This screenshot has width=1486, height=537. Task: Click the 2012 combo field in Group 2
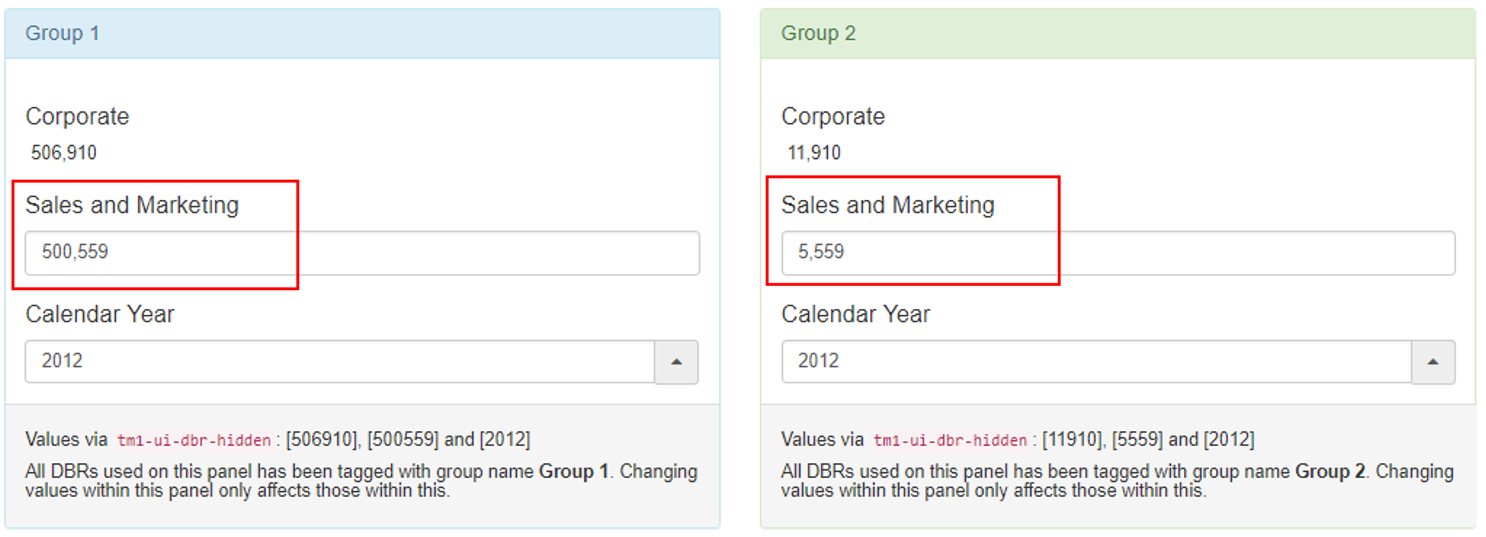point(1095,362)
